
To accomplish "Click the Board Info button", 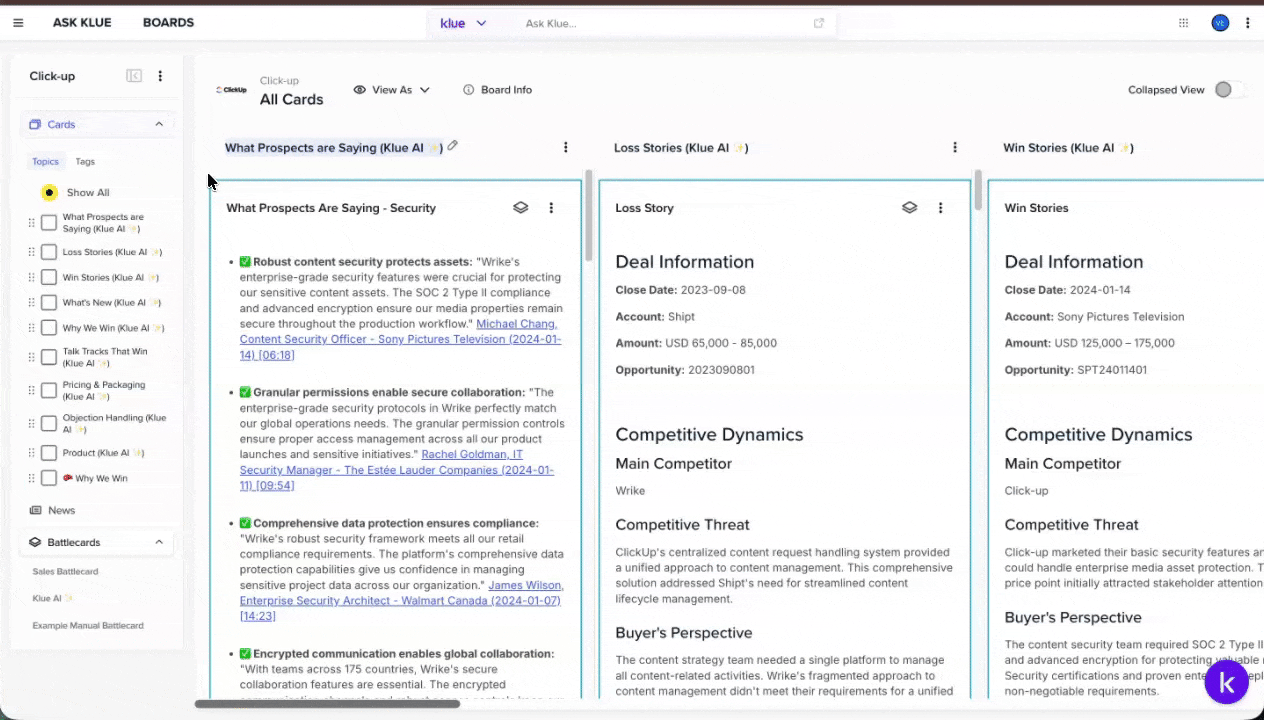I will pos(497,90).
